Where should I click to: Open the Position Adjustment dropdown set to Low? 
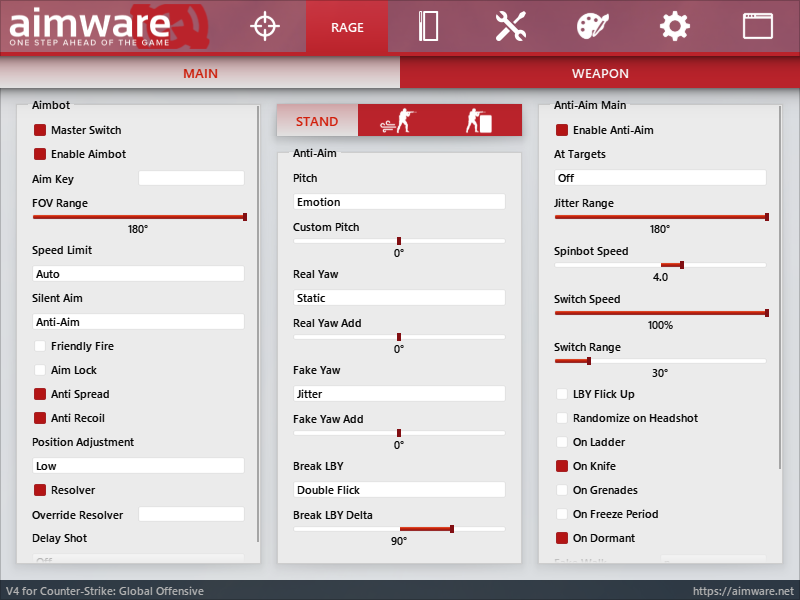click(138, 465)
